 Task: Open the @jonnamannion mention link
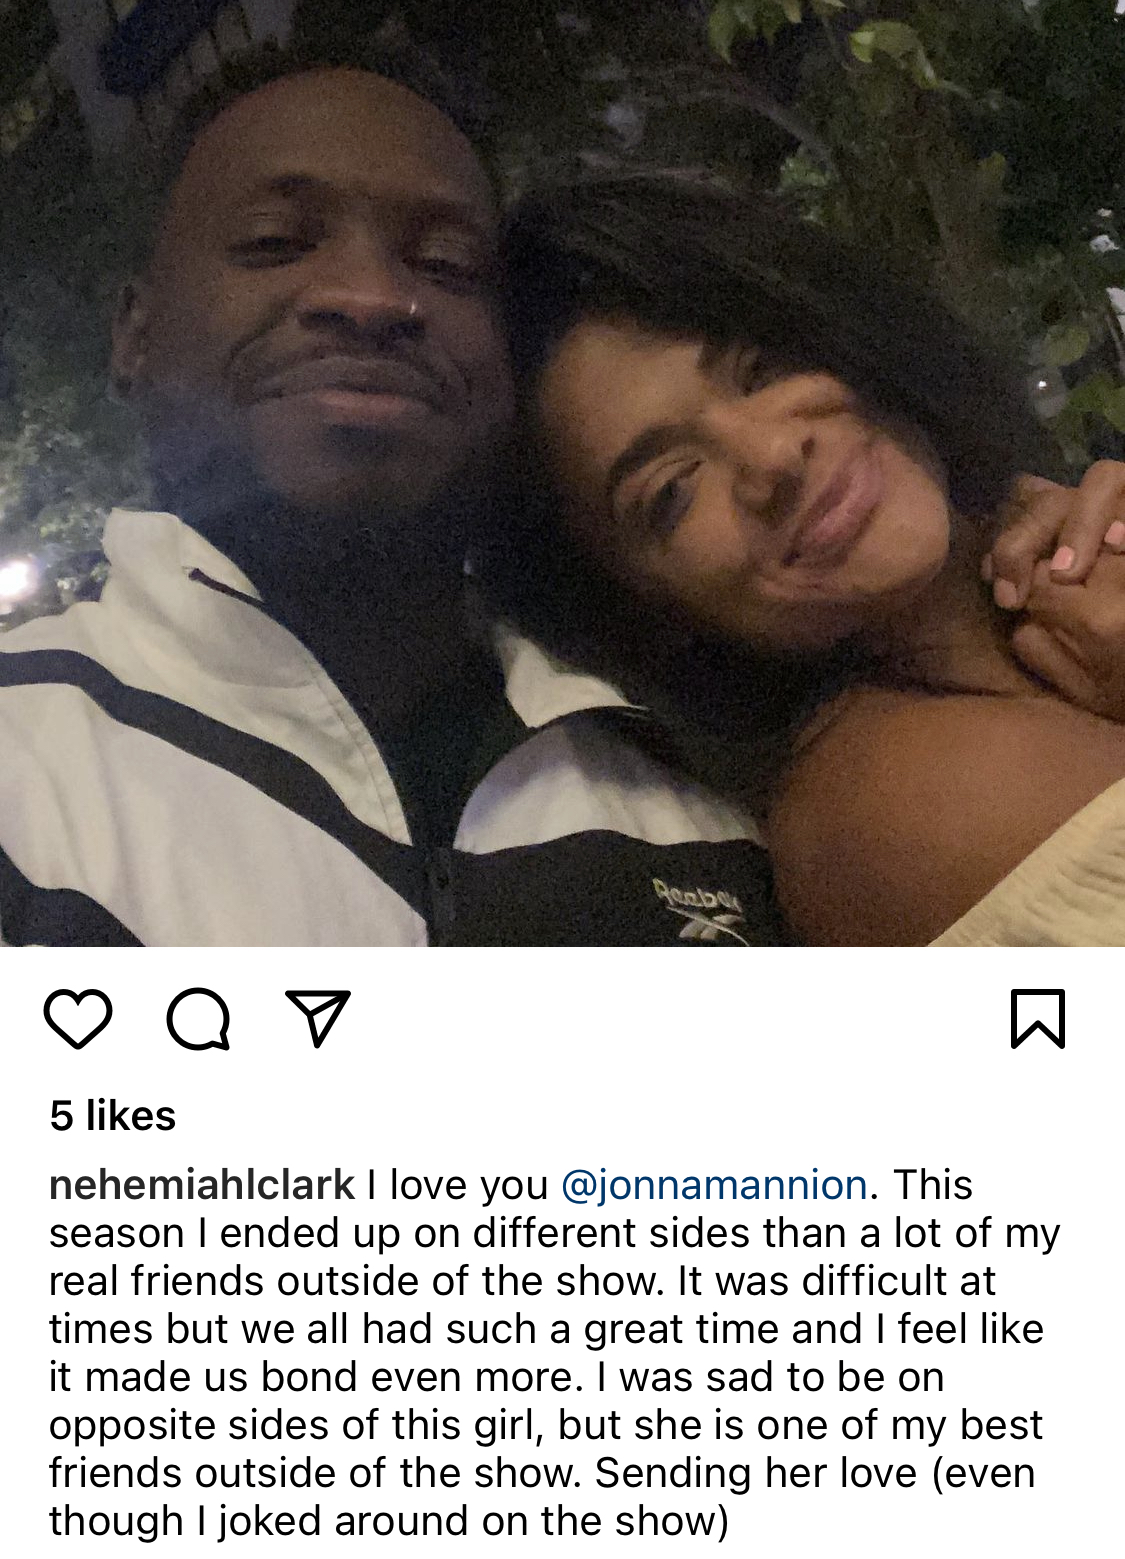[x=714, y=1184]
